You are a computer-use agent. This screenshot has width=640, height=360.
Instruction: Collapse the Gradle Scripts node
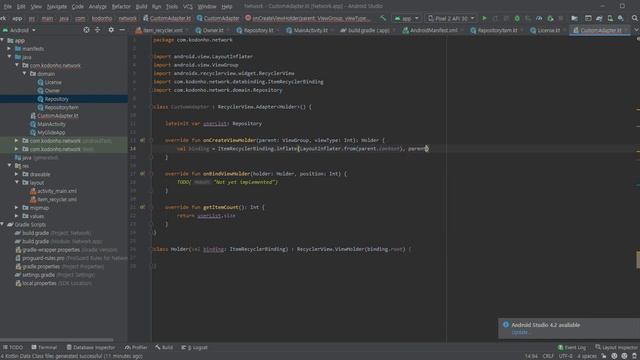[2, 224]
